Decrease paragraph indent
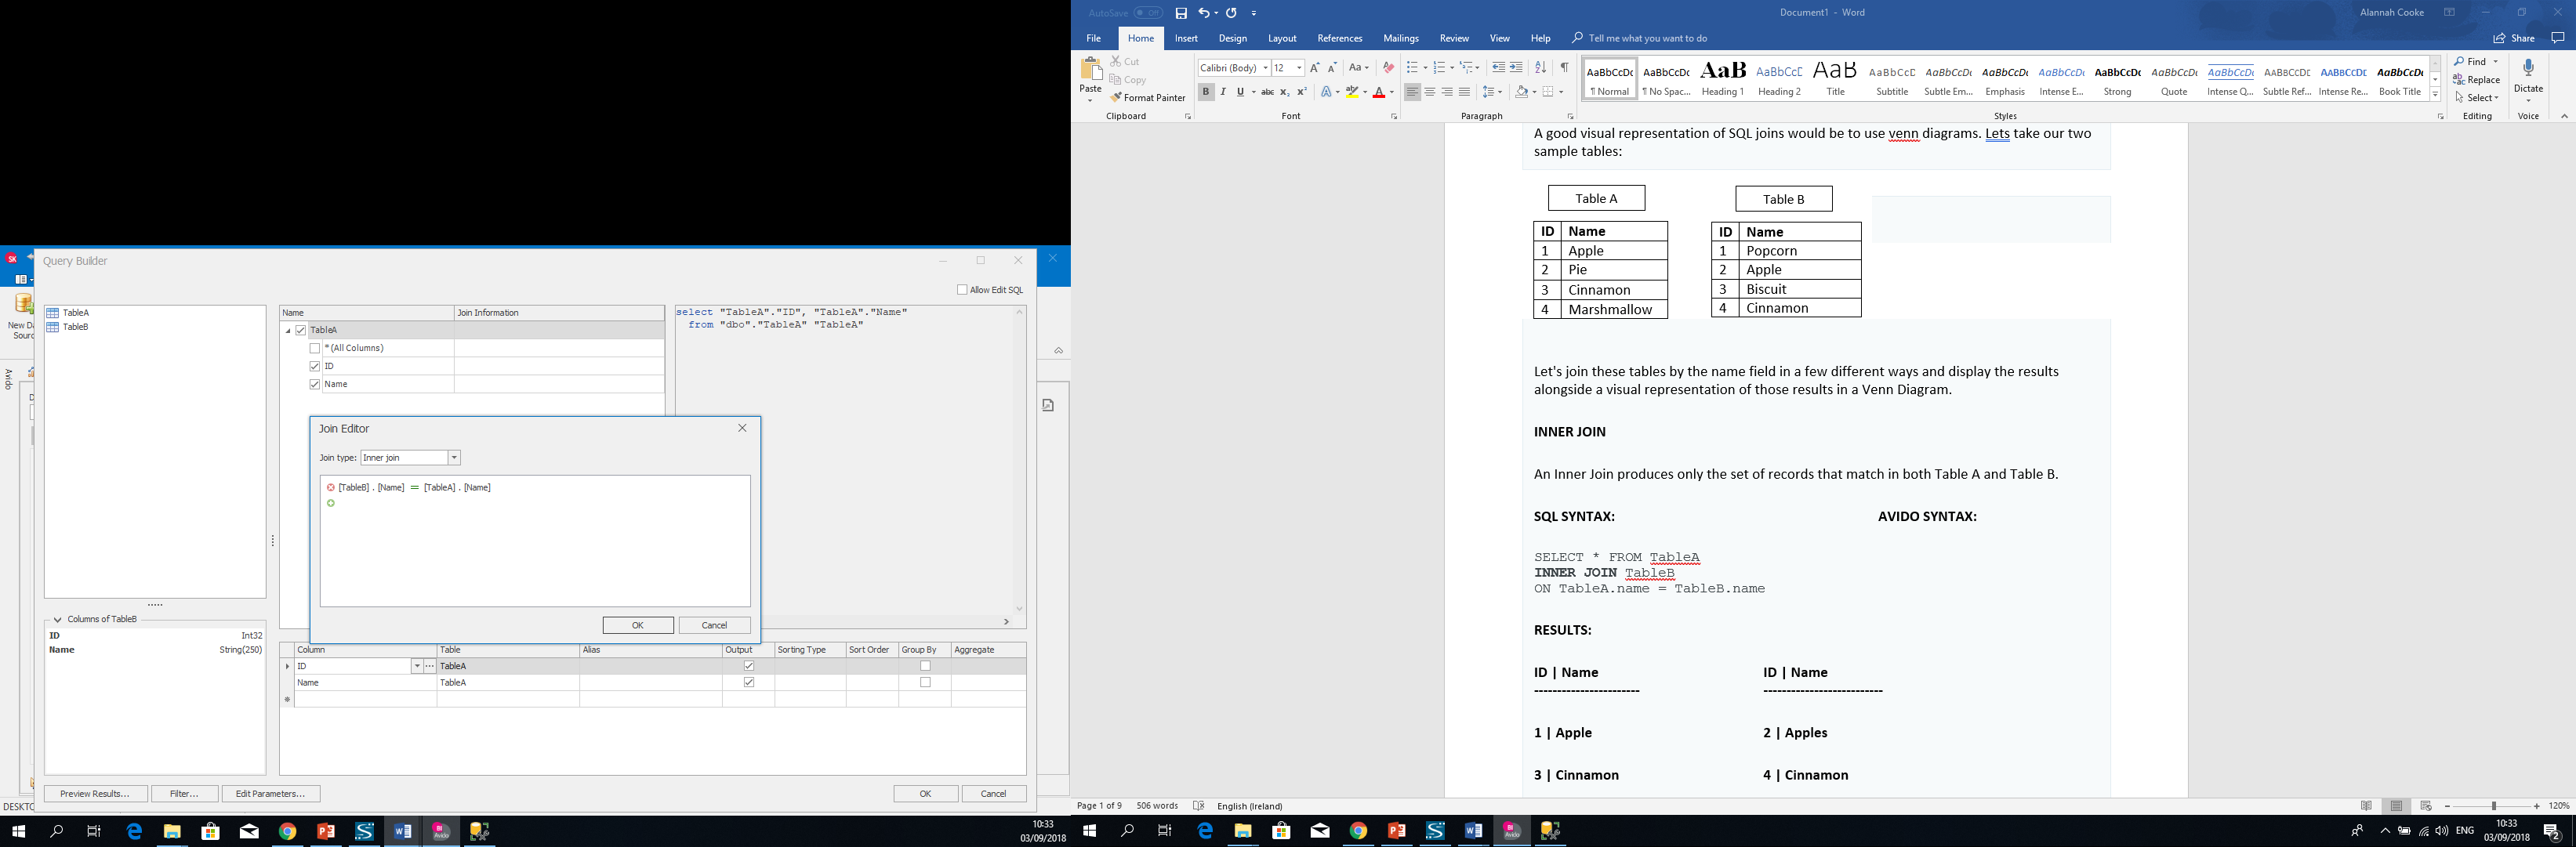Screen dimensions: 2576x847 click(1498, 68)
